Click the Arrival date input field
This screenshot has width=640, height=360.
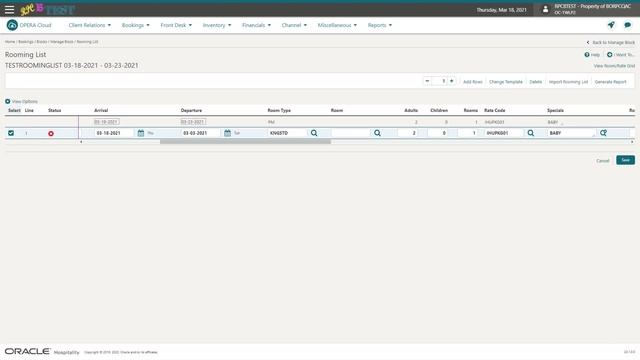[114, 133]
